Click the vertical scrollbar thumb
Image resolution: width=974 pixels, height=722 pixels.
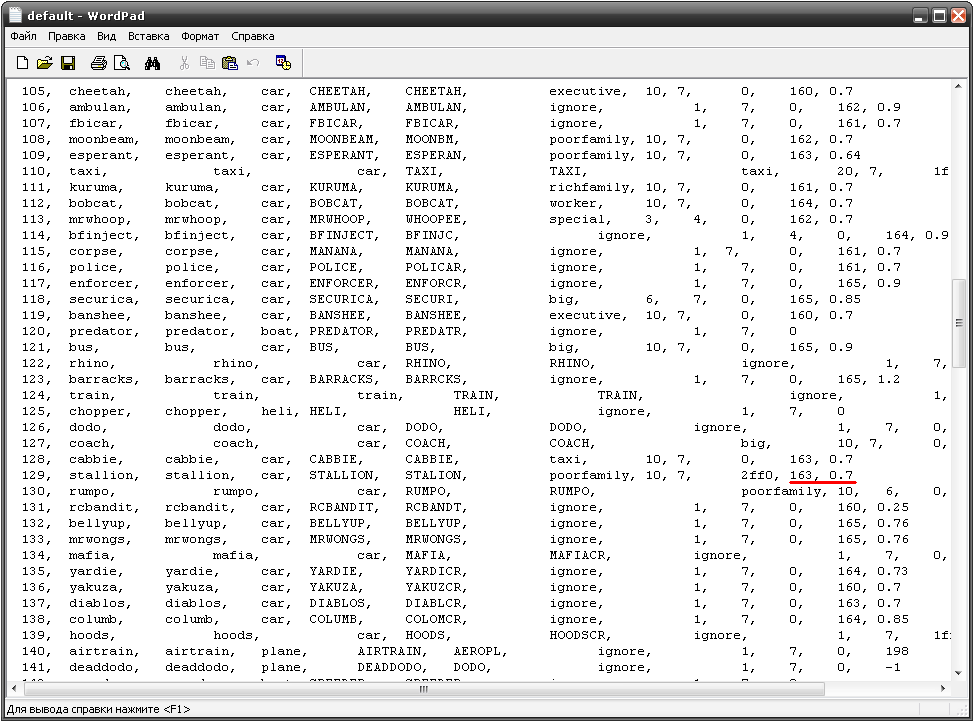(958, 322)
